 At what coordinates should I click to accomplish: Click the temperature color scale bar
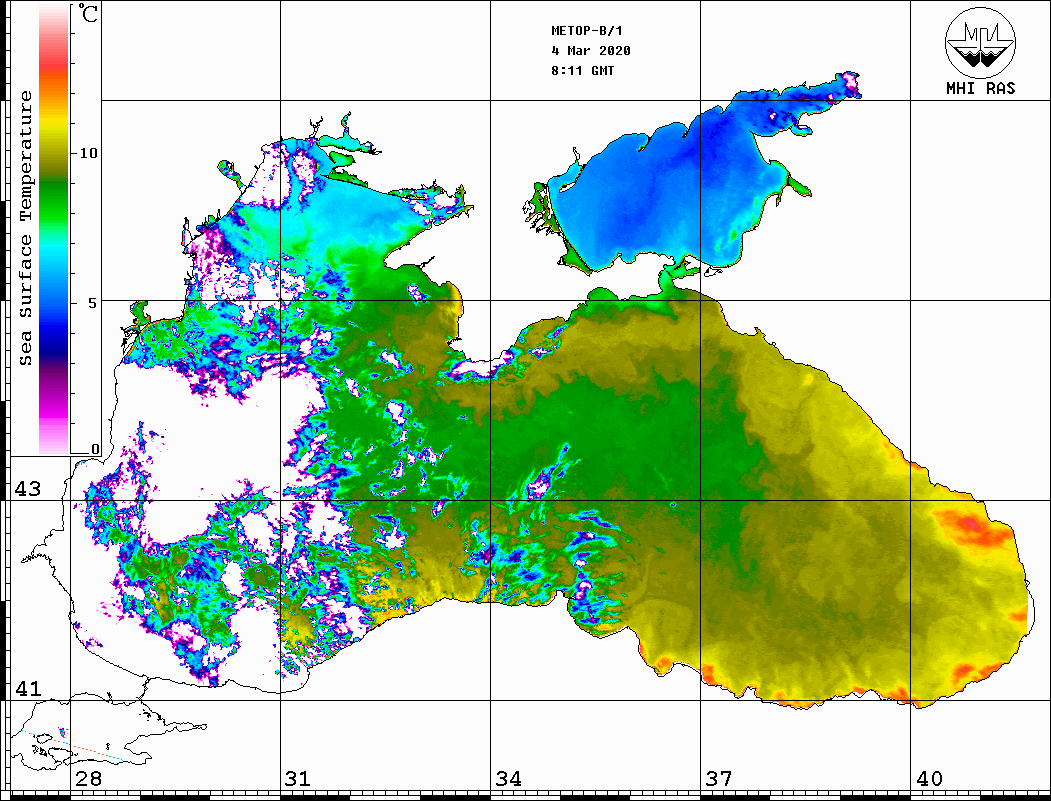(54, 229)
